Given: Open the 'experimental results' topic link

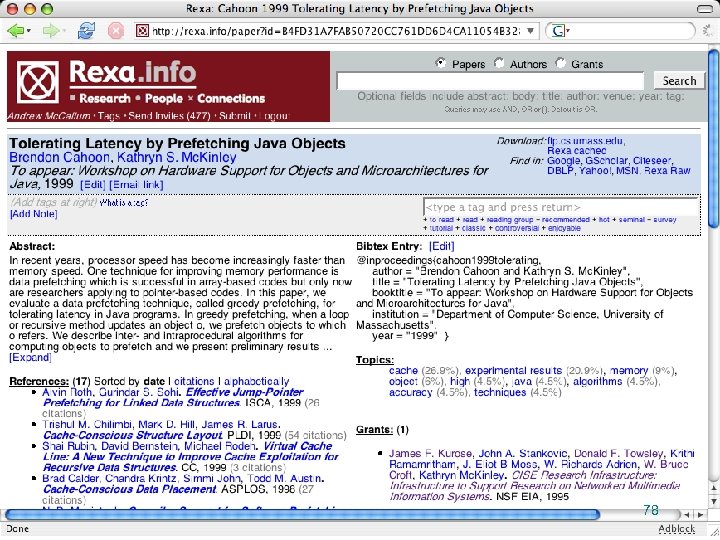Looking at the screenshot, I should pos(513,371).
